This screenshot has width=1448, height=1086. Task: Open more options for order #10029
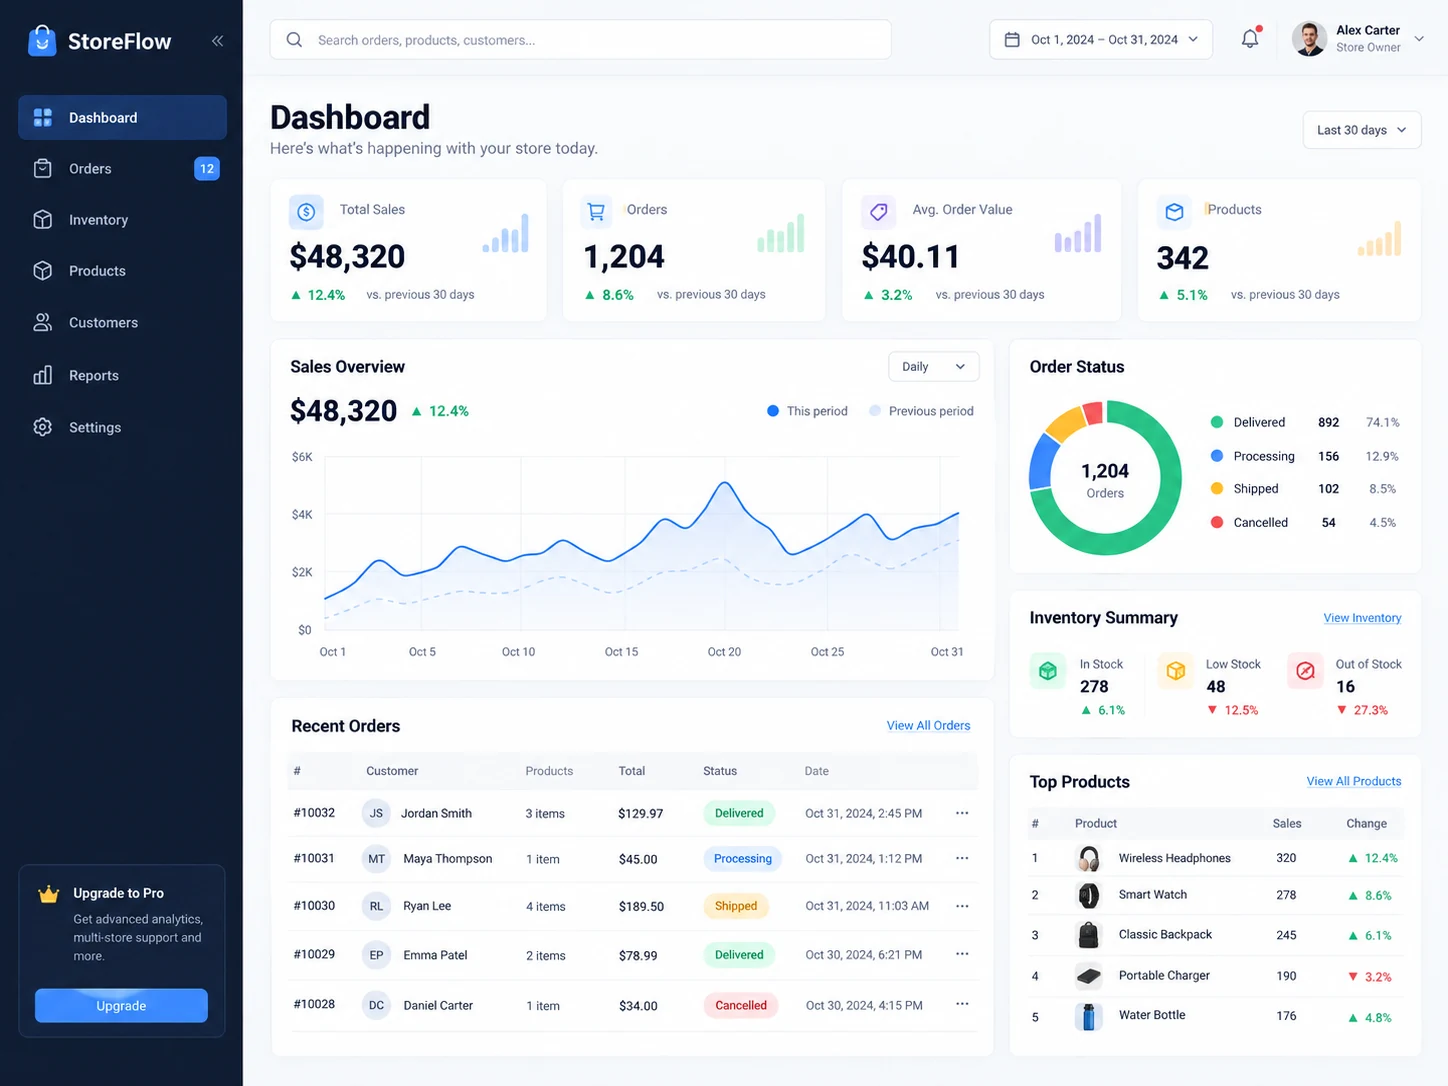962,954
